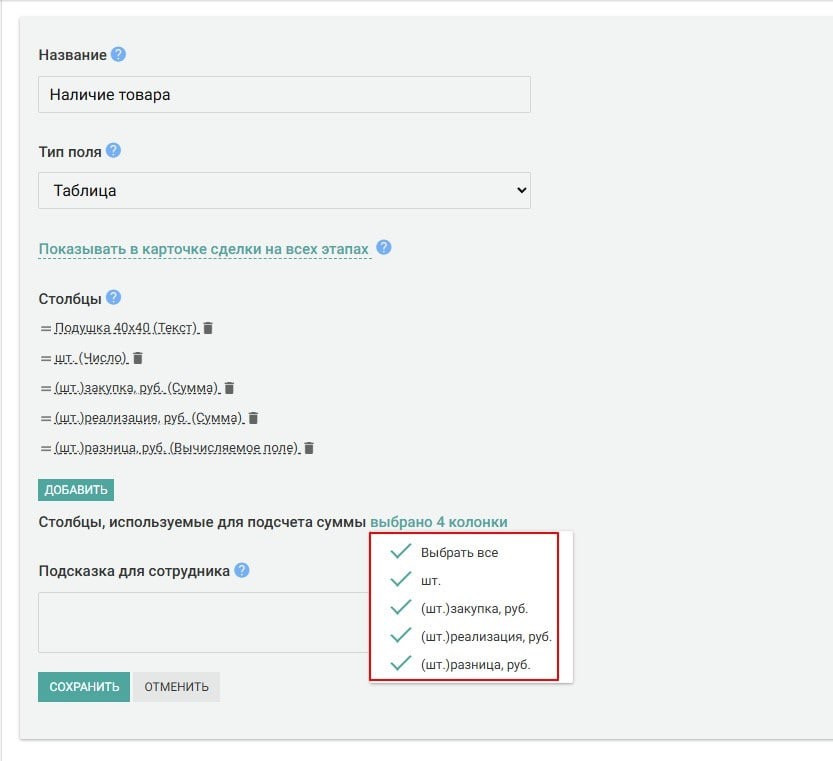Screen dimensions: 833x761
Task: Click help icon next to Столбцы
Action: point(113,297)
